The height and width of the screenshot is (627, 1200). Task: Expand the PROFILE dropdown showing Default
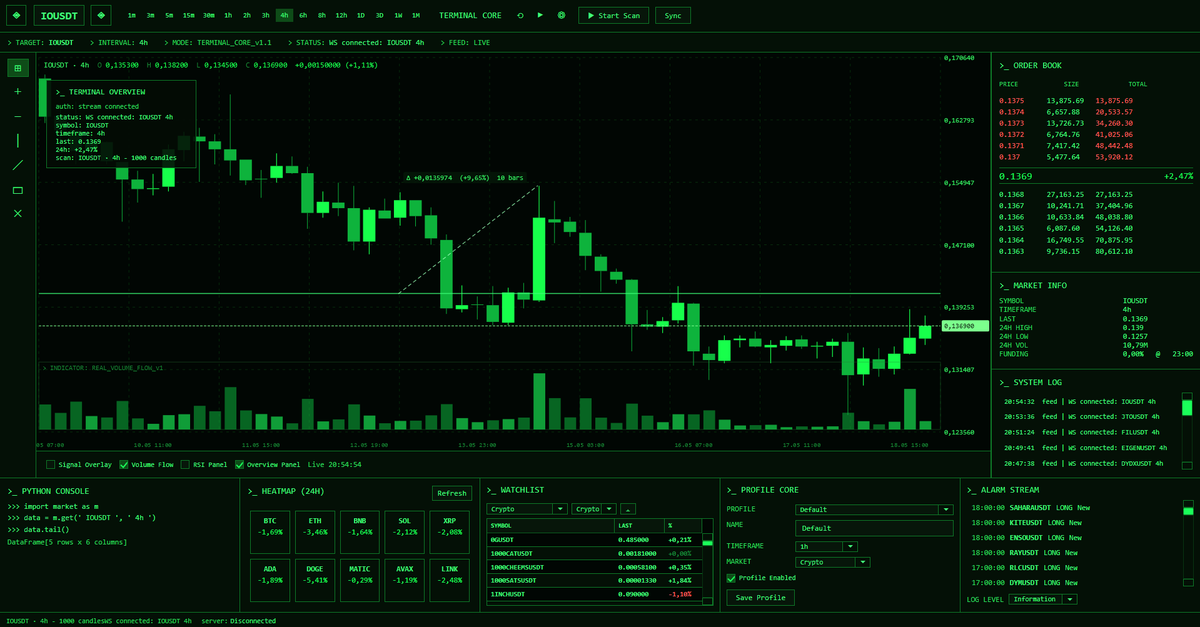[x=872, y=510]
